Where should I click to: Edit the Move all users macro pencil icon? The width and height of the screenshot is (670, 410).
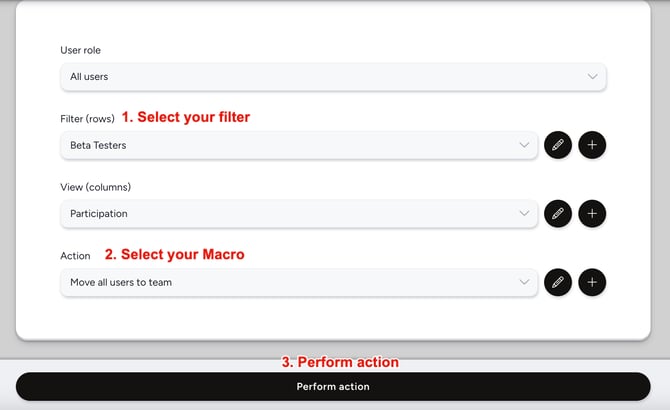[558, 282]
